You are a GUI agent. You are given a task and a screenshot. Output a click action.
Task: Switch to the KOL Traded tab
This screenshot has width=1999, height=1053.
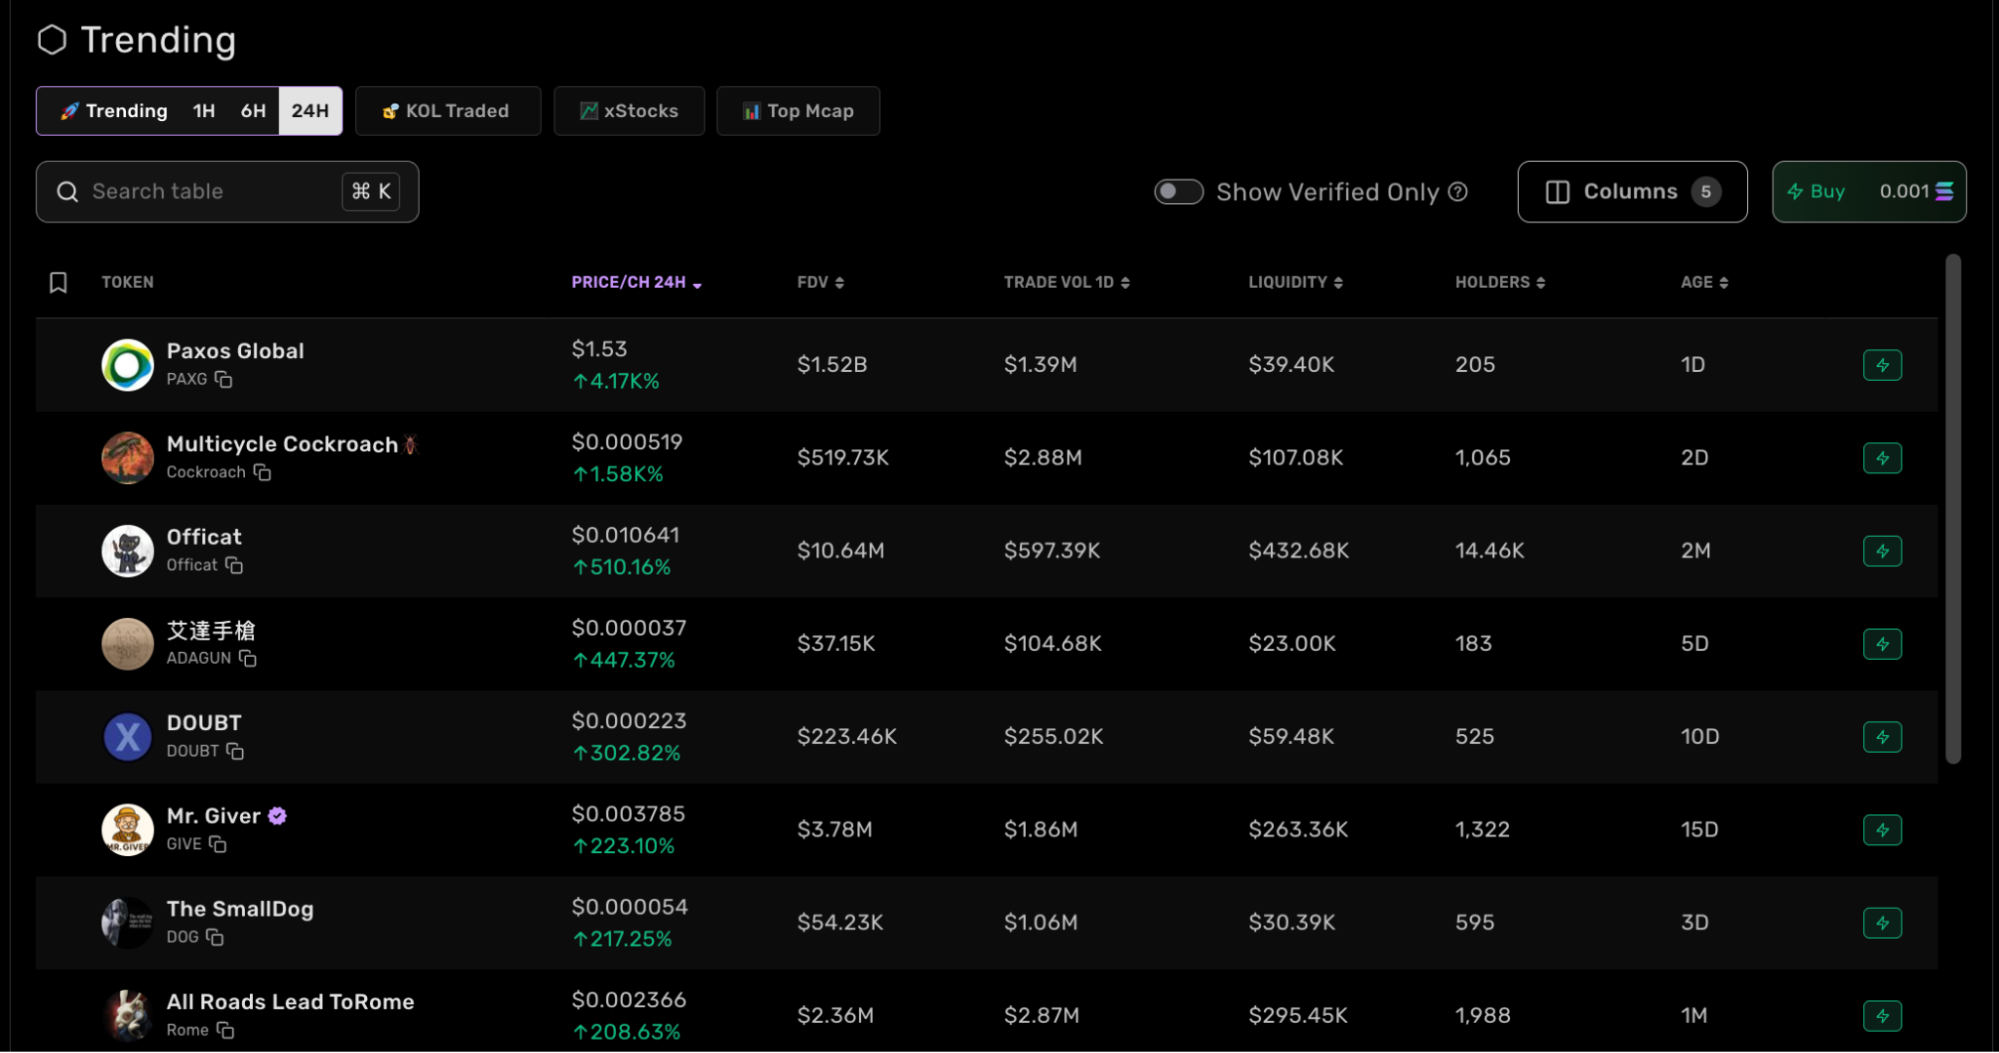447,111
